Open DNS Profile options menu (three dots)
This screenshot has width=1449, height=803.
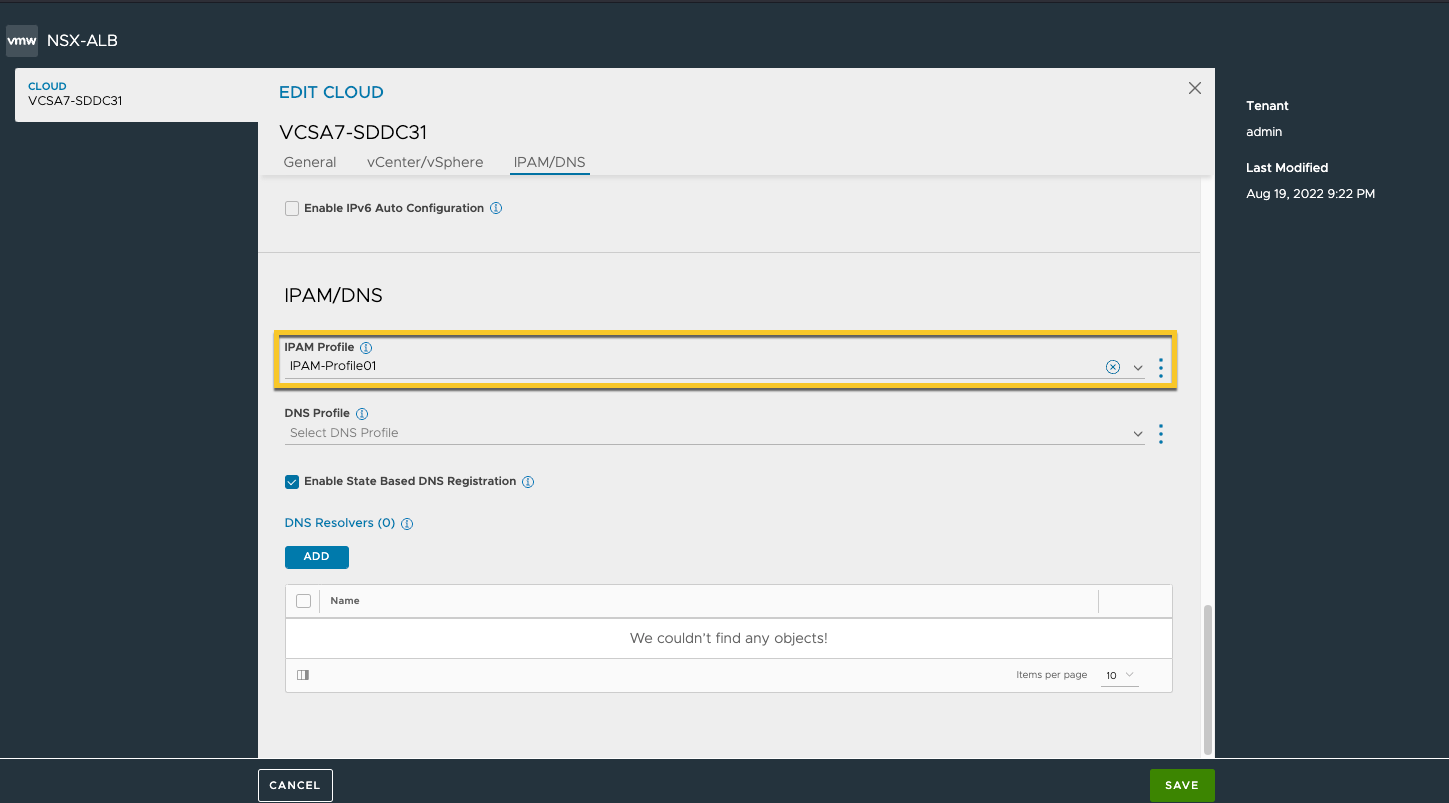coord(1160,434)
